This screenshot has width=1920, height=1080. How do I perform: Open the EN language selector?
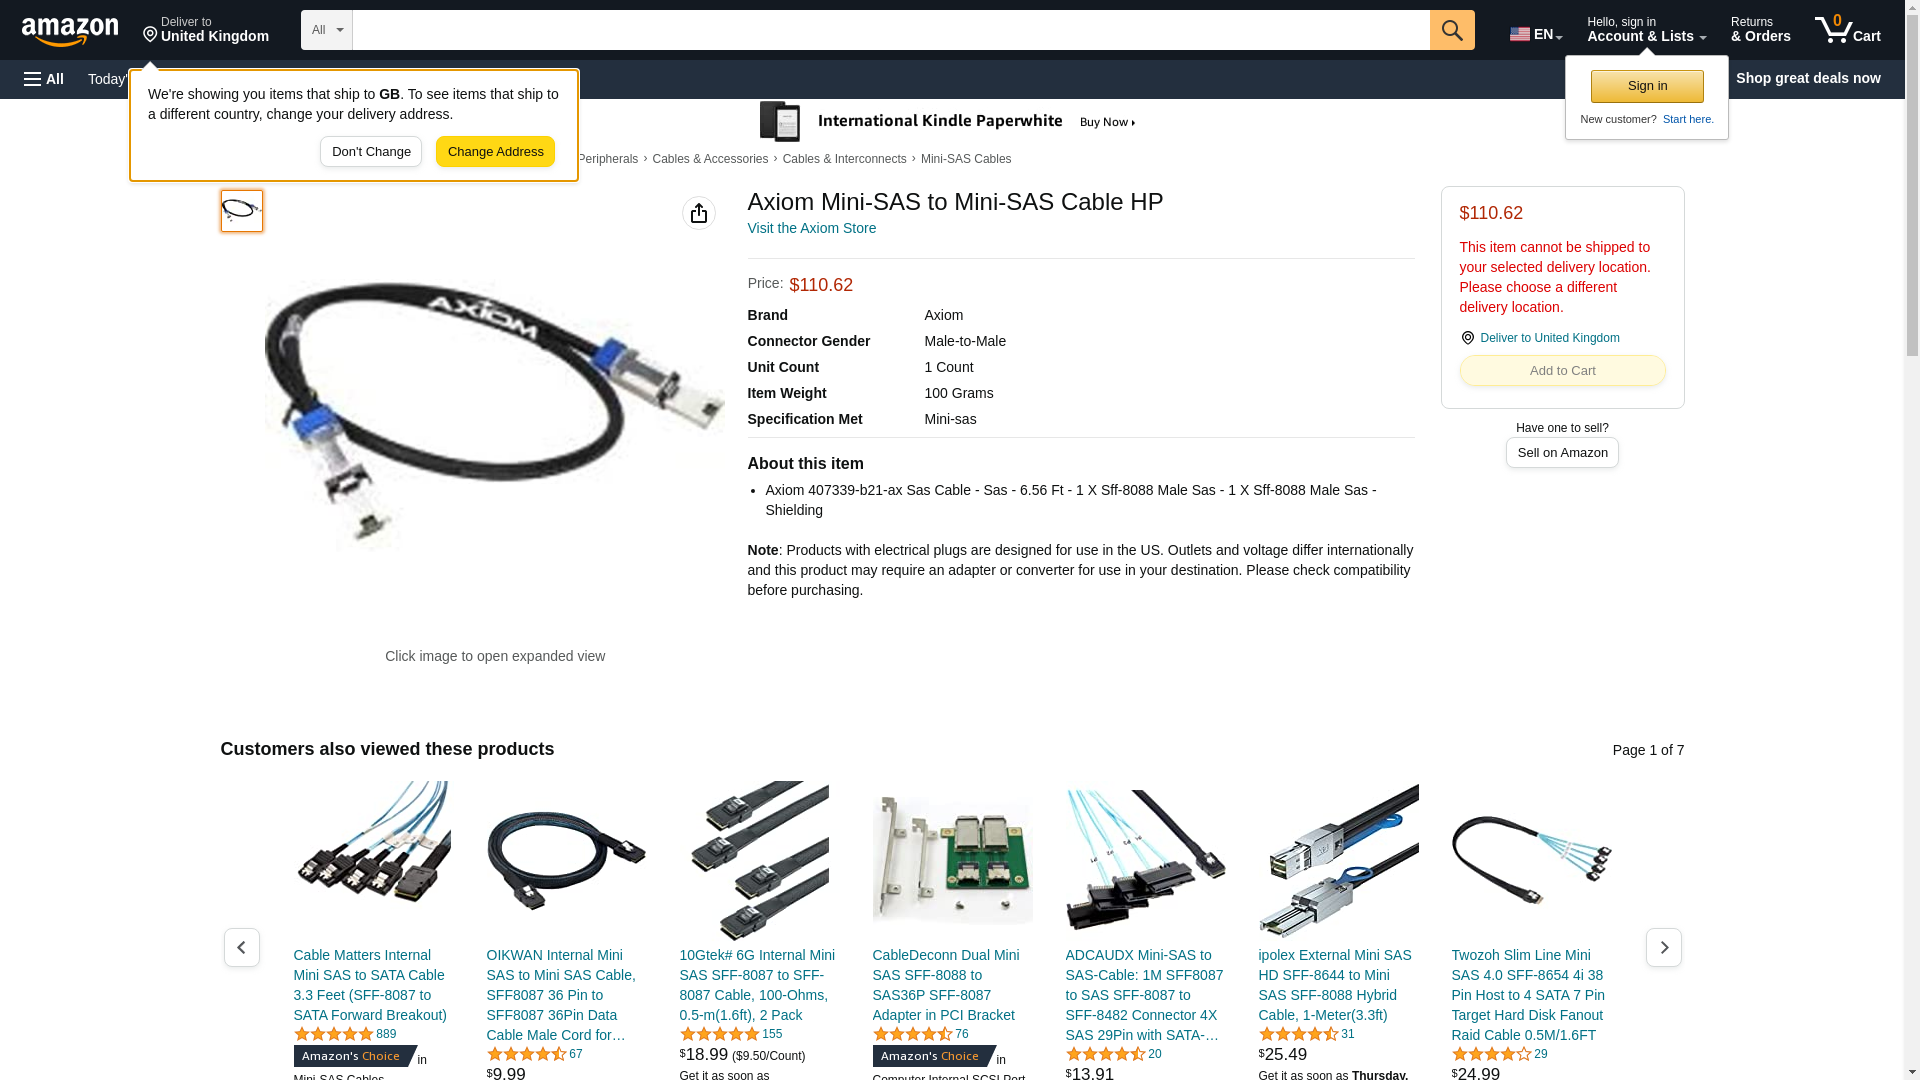point(1536,34)
